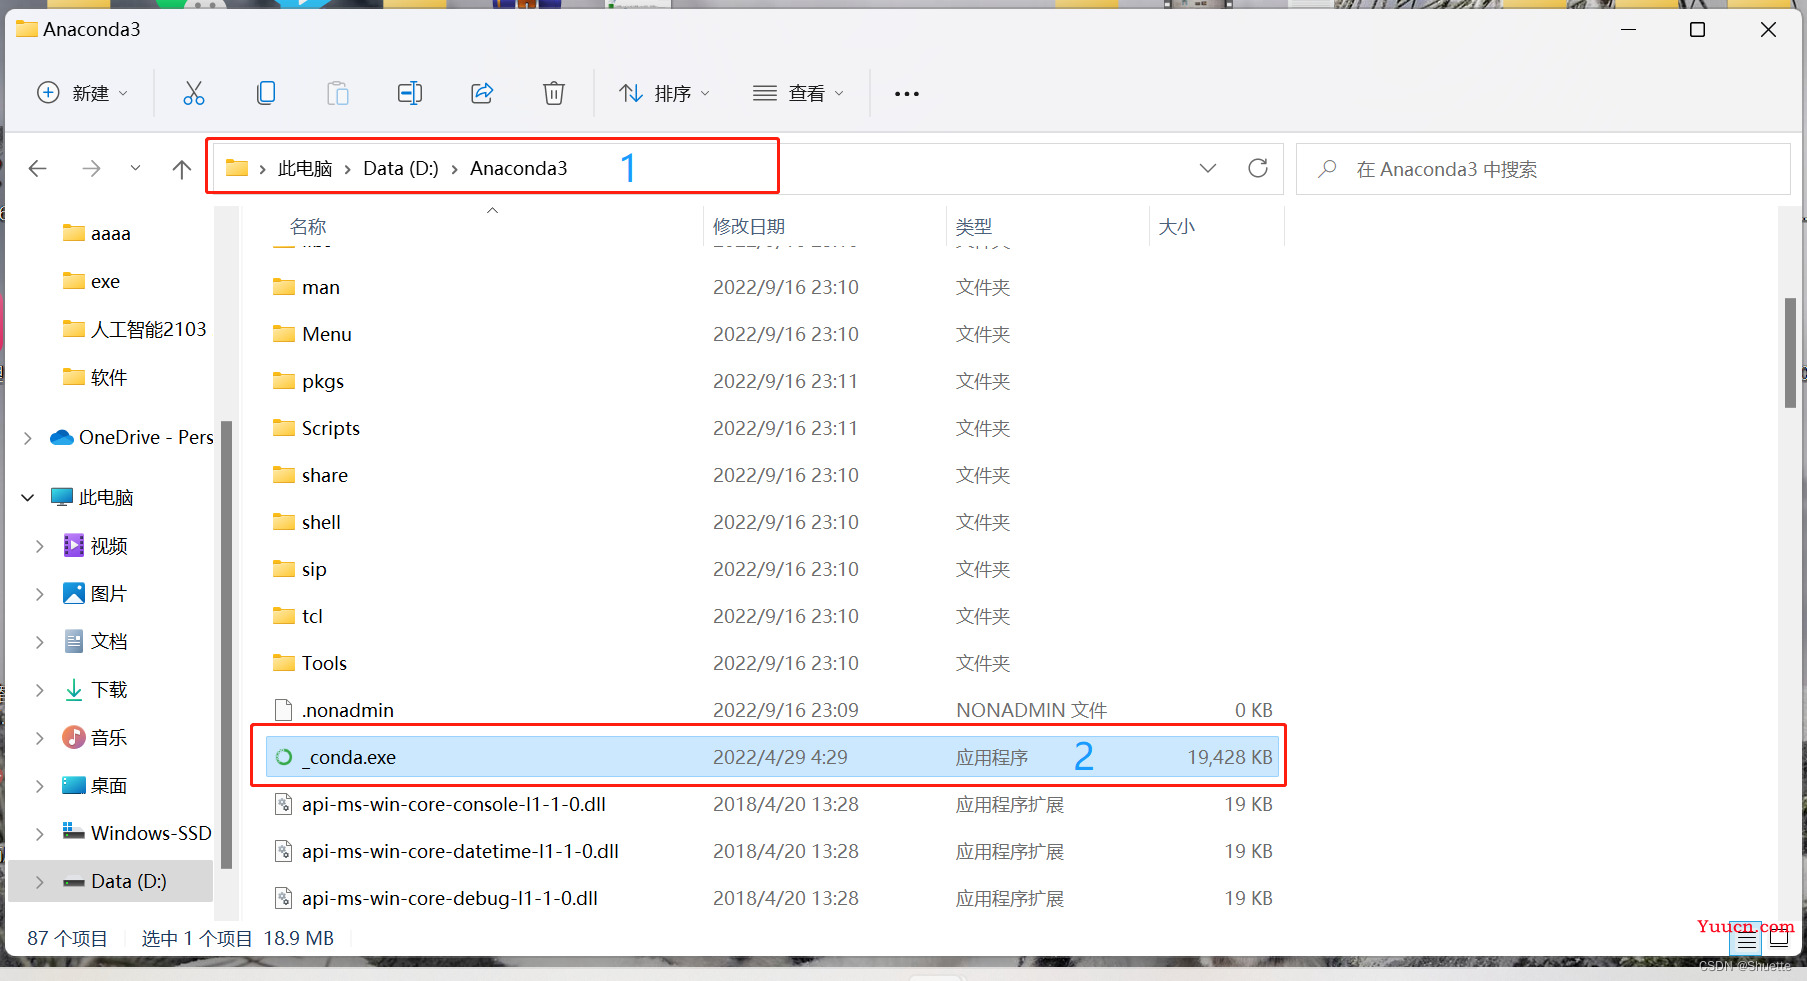
Task: Select the 软件 folder in sidebar
Action: [x=109, y=377]
